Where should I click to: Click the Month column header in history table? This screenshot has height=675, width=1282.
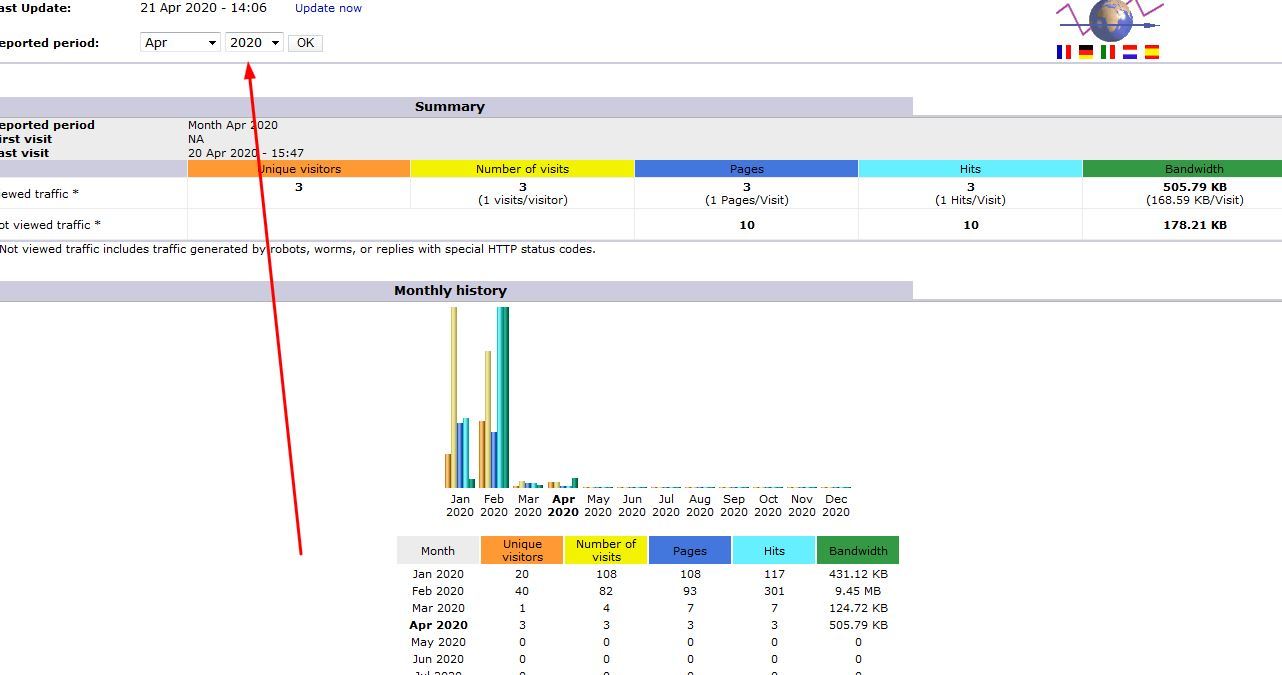[438, 551]
